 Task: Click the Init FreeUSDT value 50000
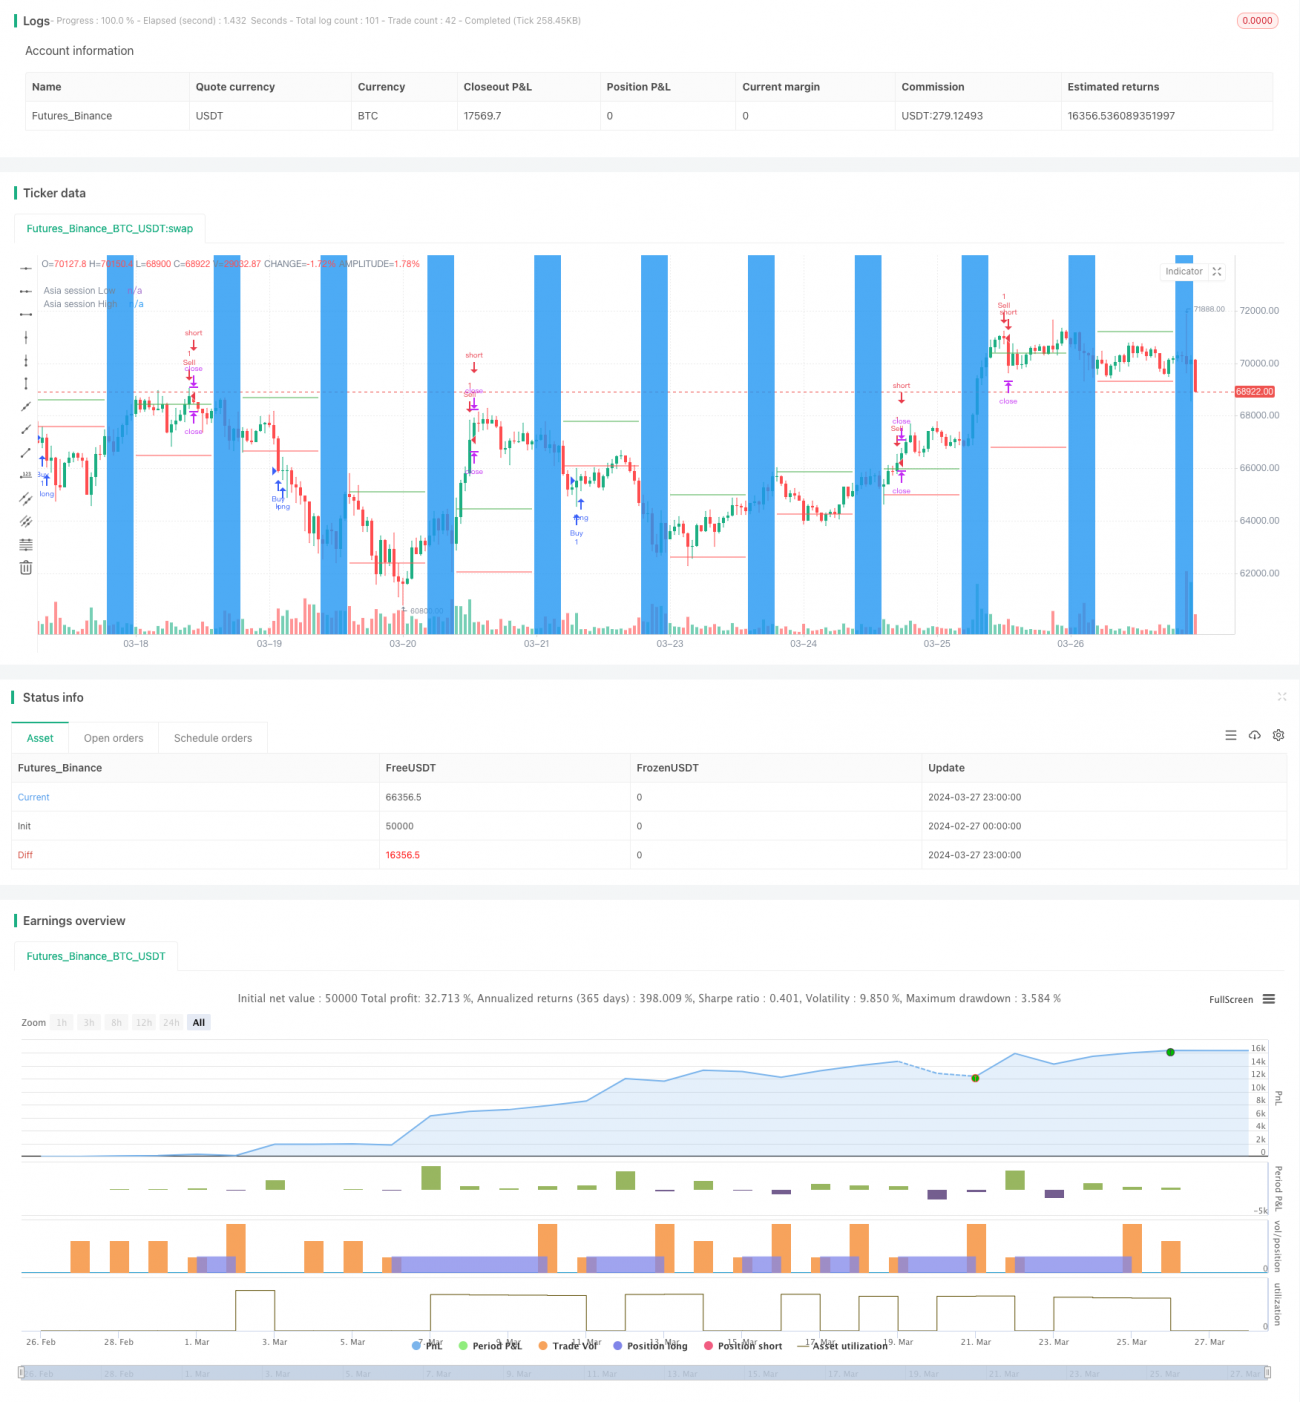click(399, 826)
